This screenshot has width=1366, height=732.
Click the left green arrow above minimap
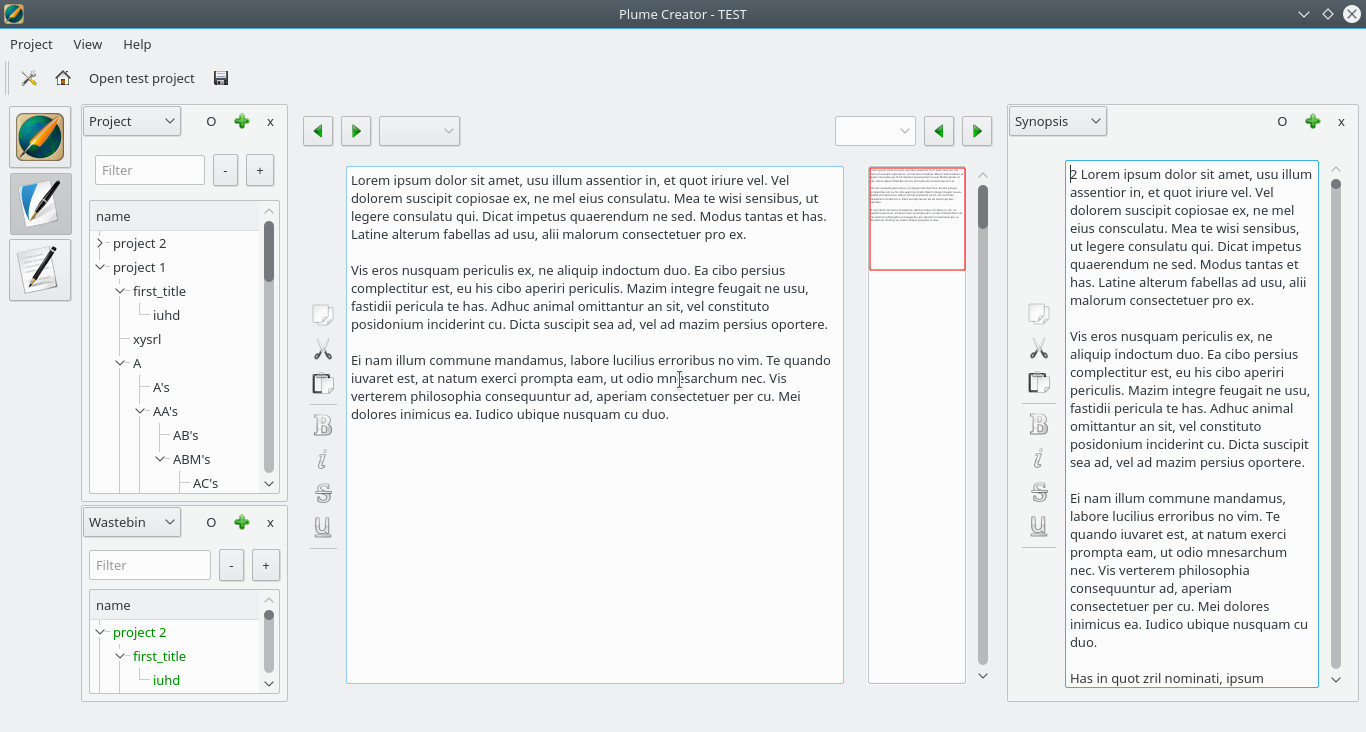click(x=939, y=131)
